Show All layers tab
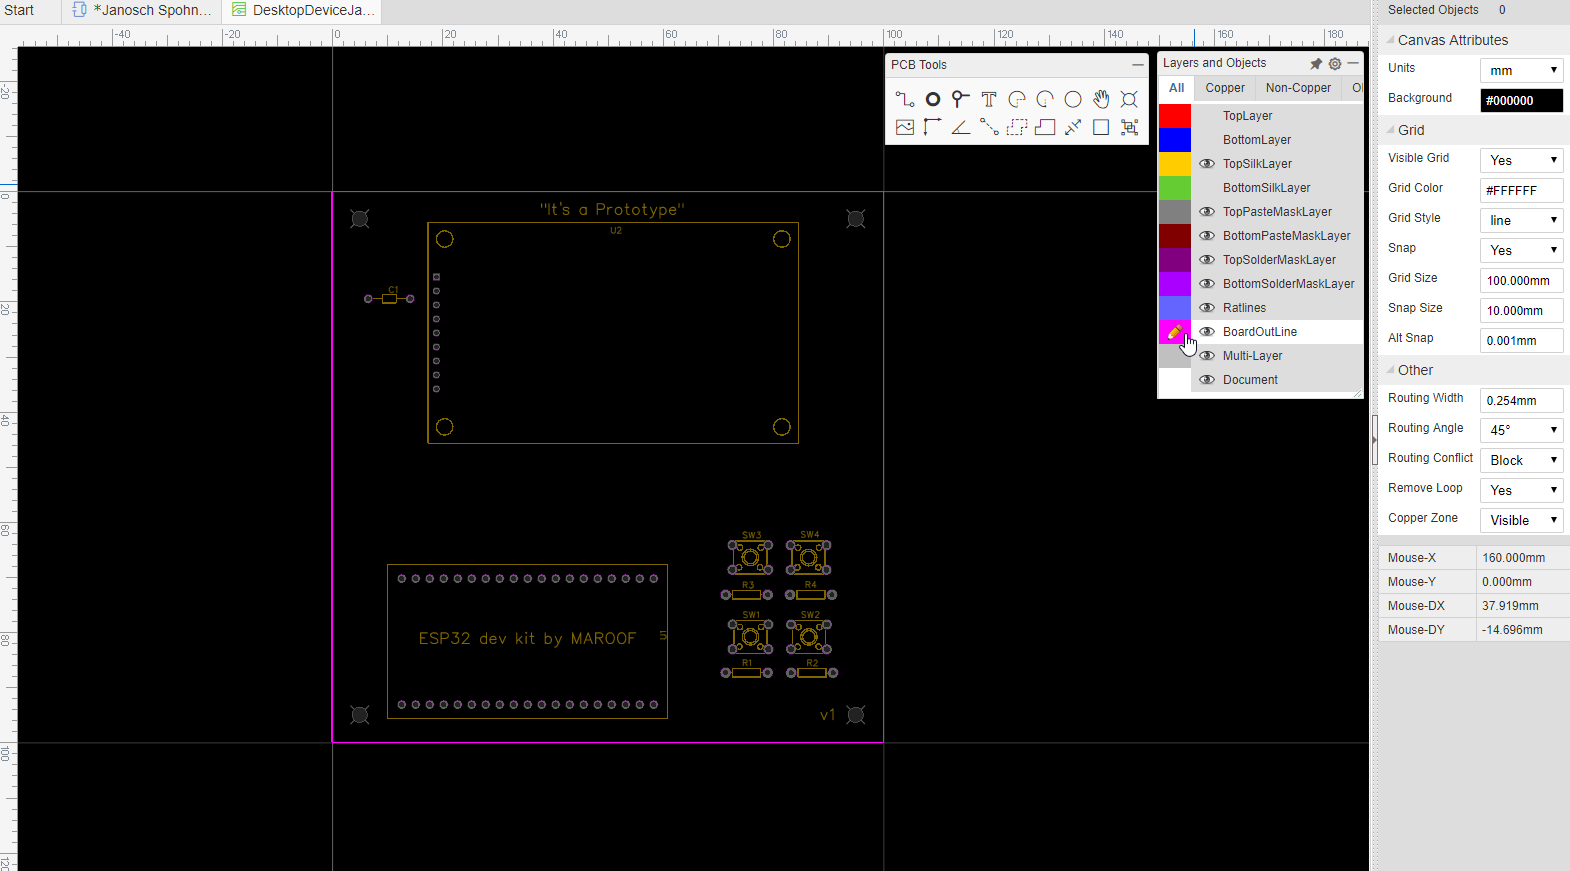 pos(1177,88)
